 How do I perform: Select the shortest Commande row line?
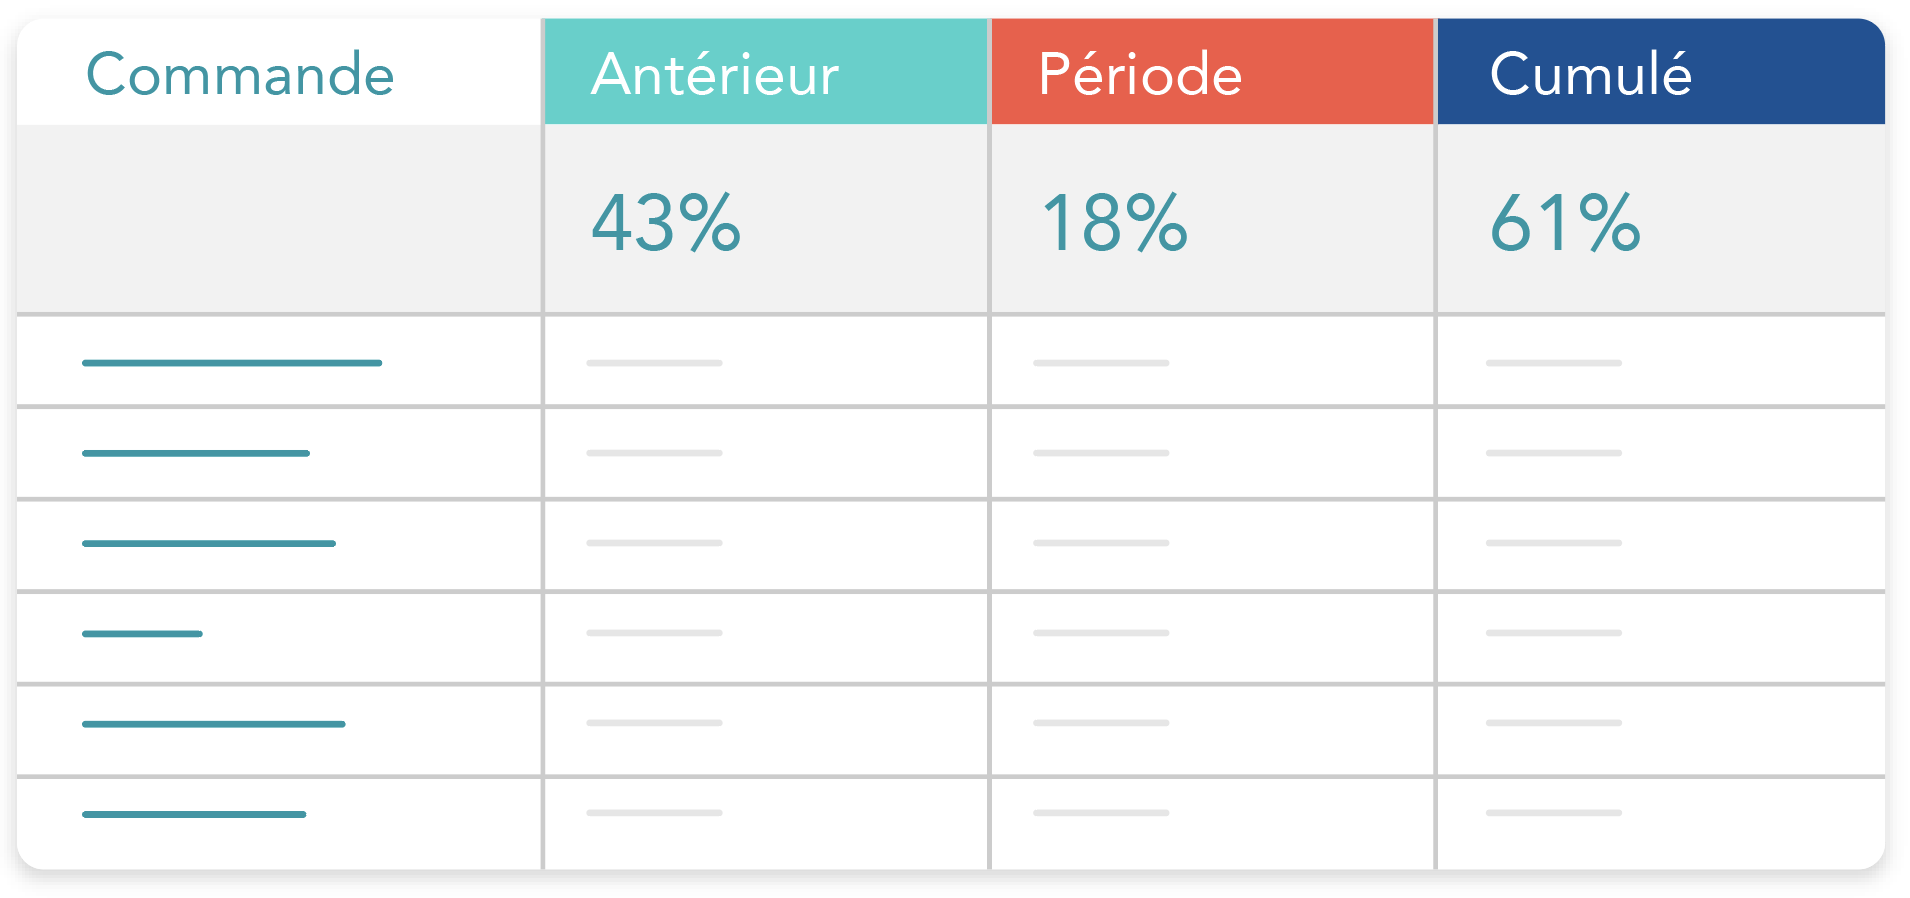[142, 633]
